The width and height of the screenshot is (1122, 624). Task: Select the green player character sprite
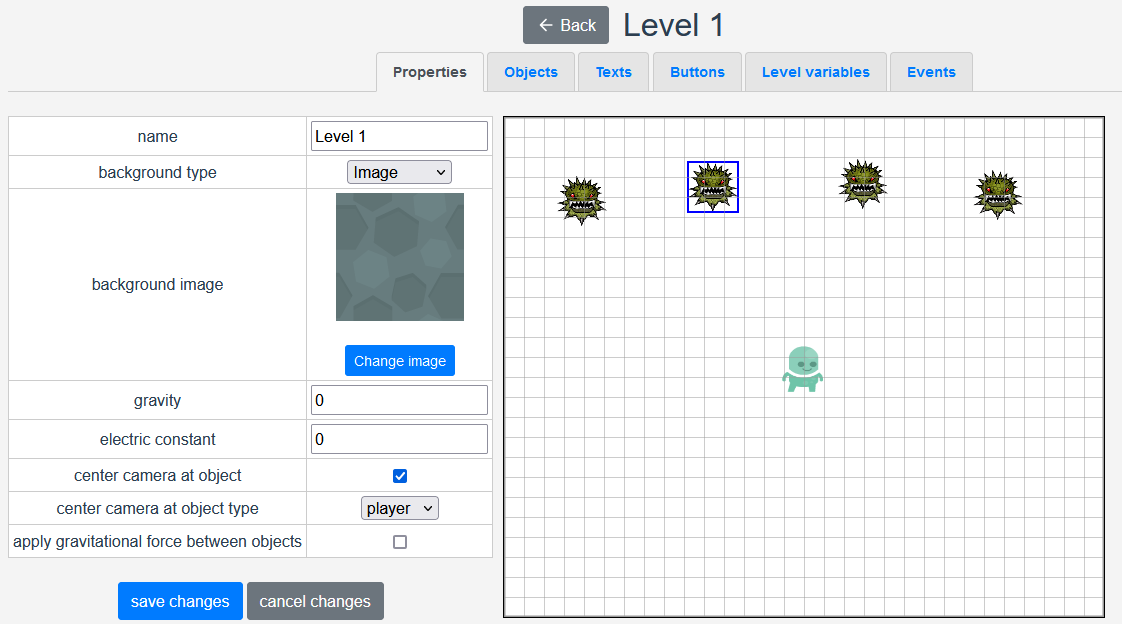tap(803, 369)
